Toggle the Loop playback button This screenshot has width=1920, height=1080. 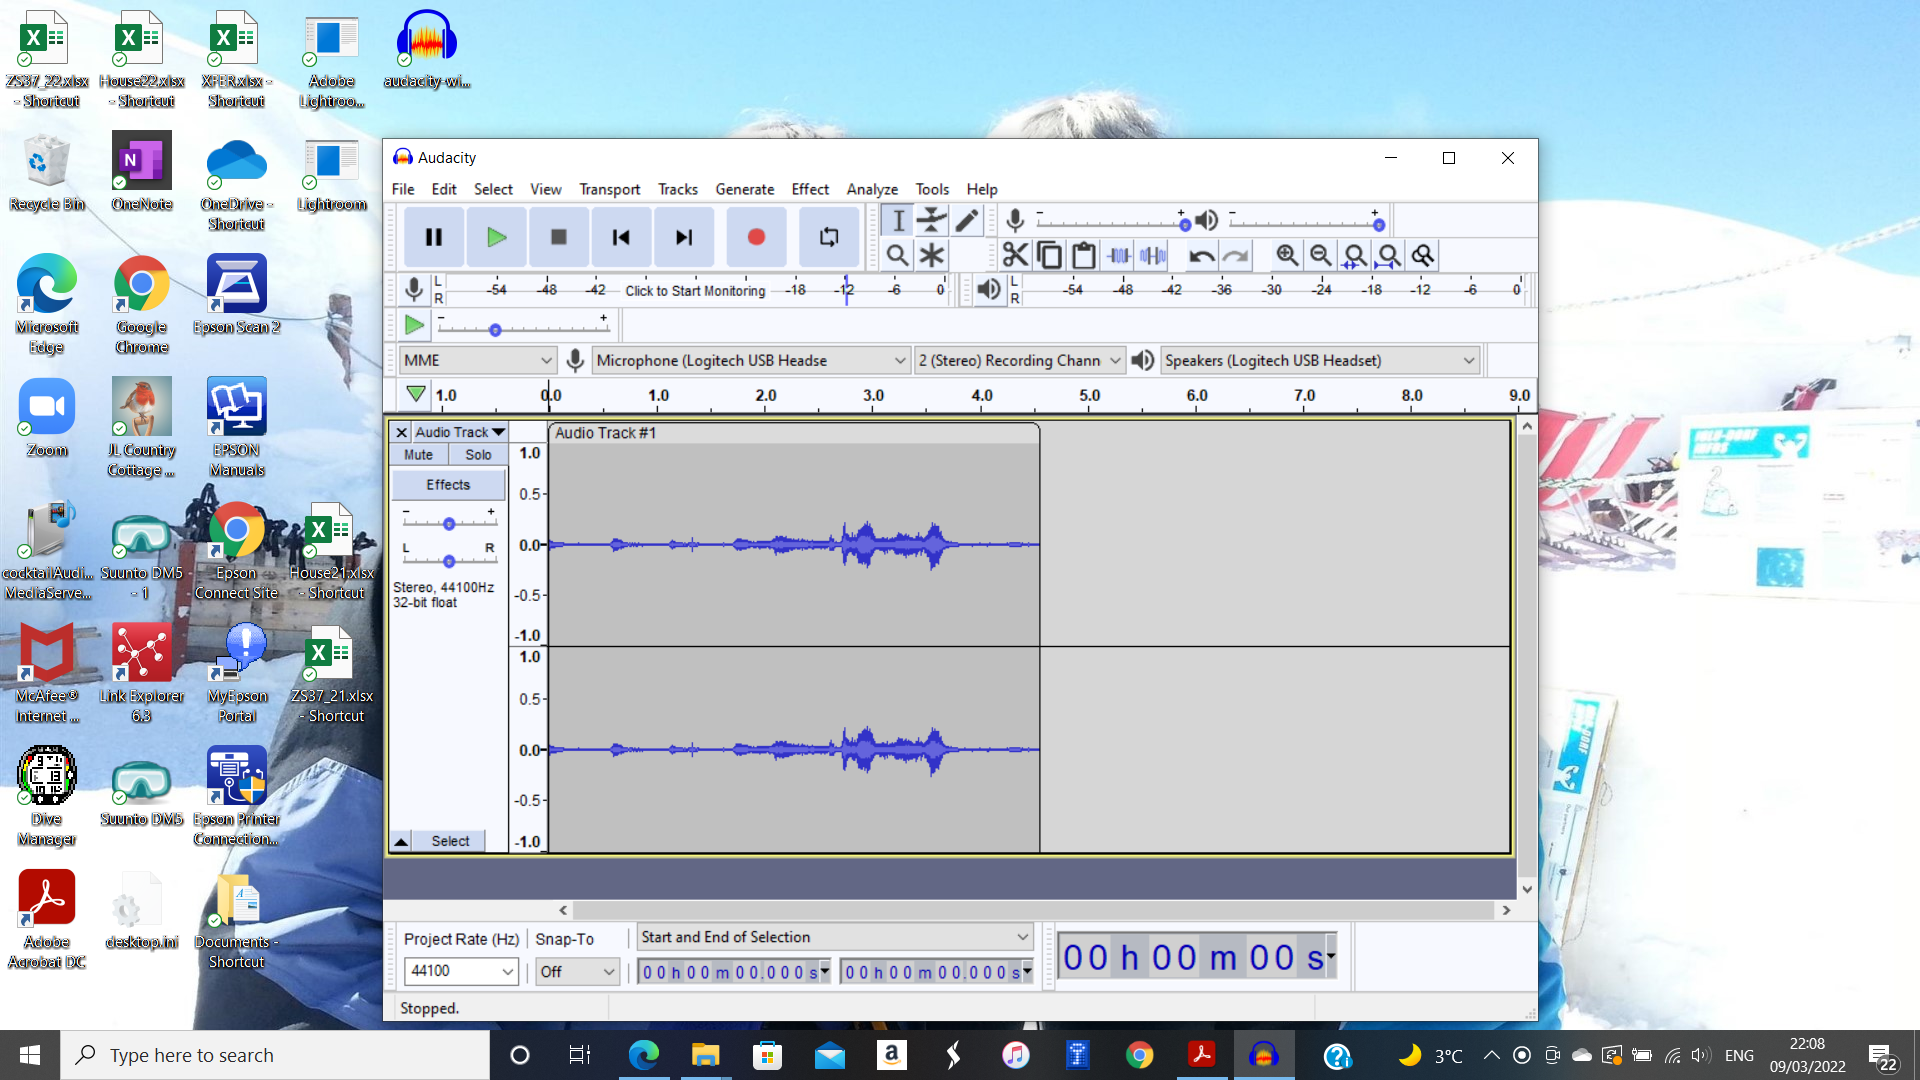point(829,237)
